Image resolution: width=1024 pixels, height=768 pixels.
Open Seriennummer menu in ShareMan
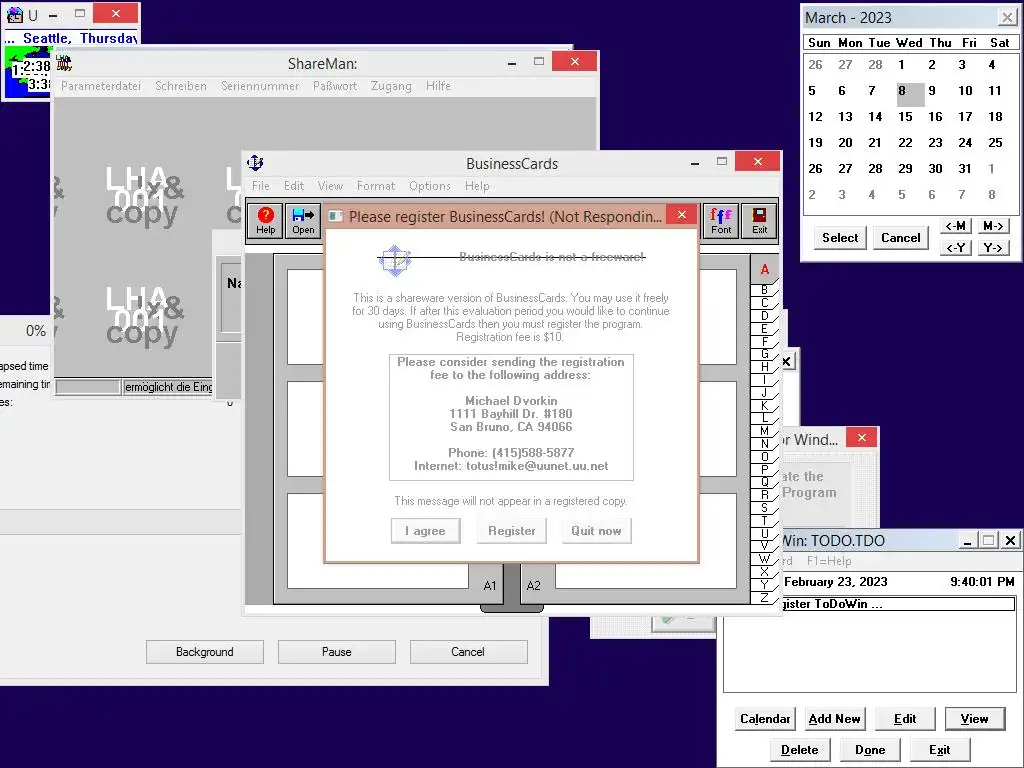(260, 86)
